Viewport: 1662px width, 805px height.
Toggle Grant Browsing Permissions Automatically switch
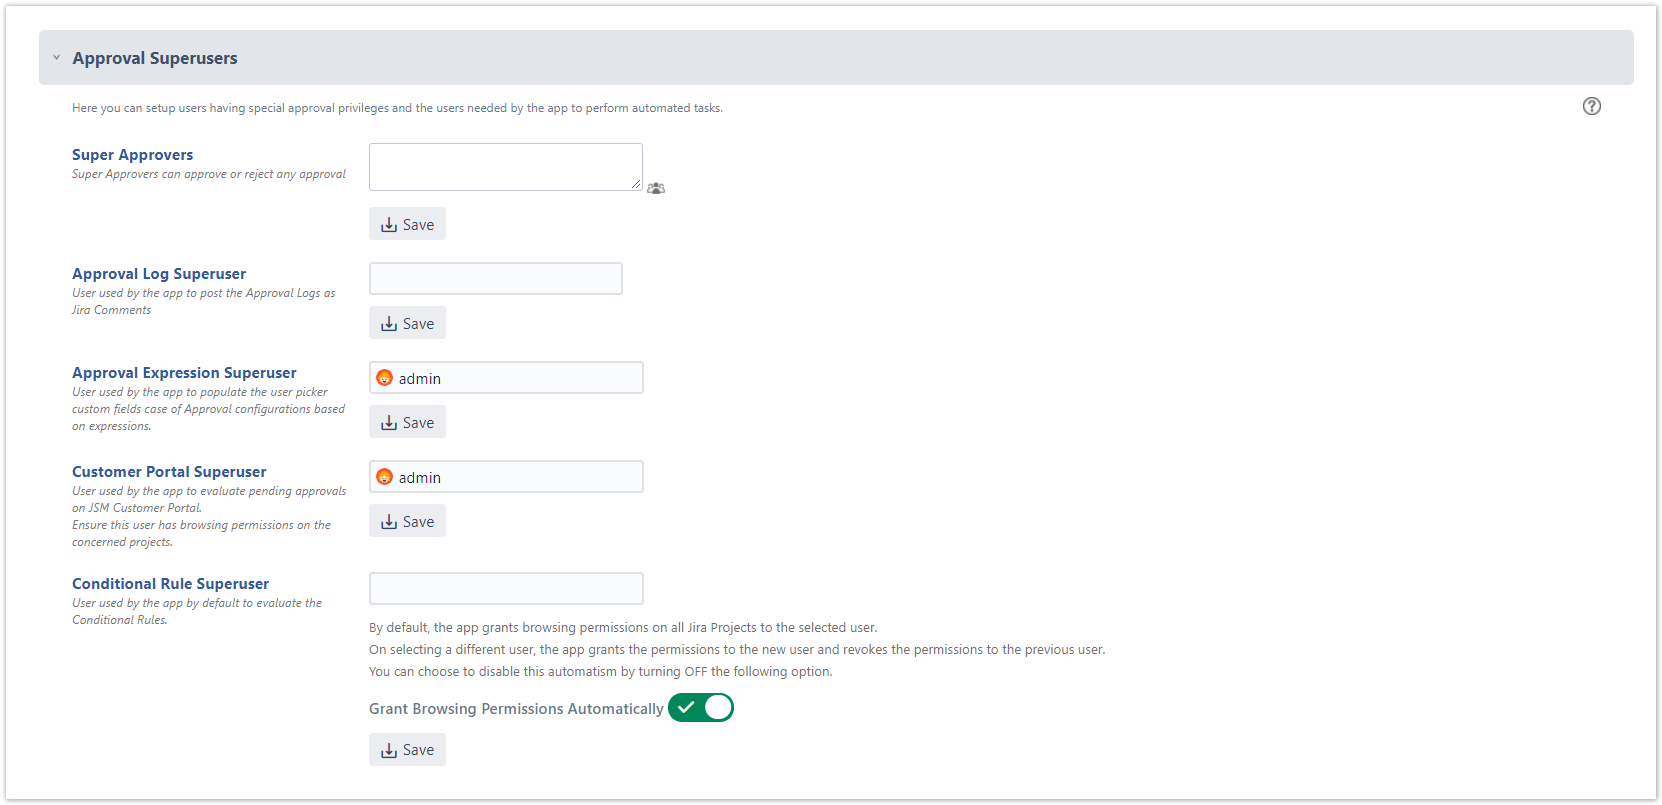point(700,708)
